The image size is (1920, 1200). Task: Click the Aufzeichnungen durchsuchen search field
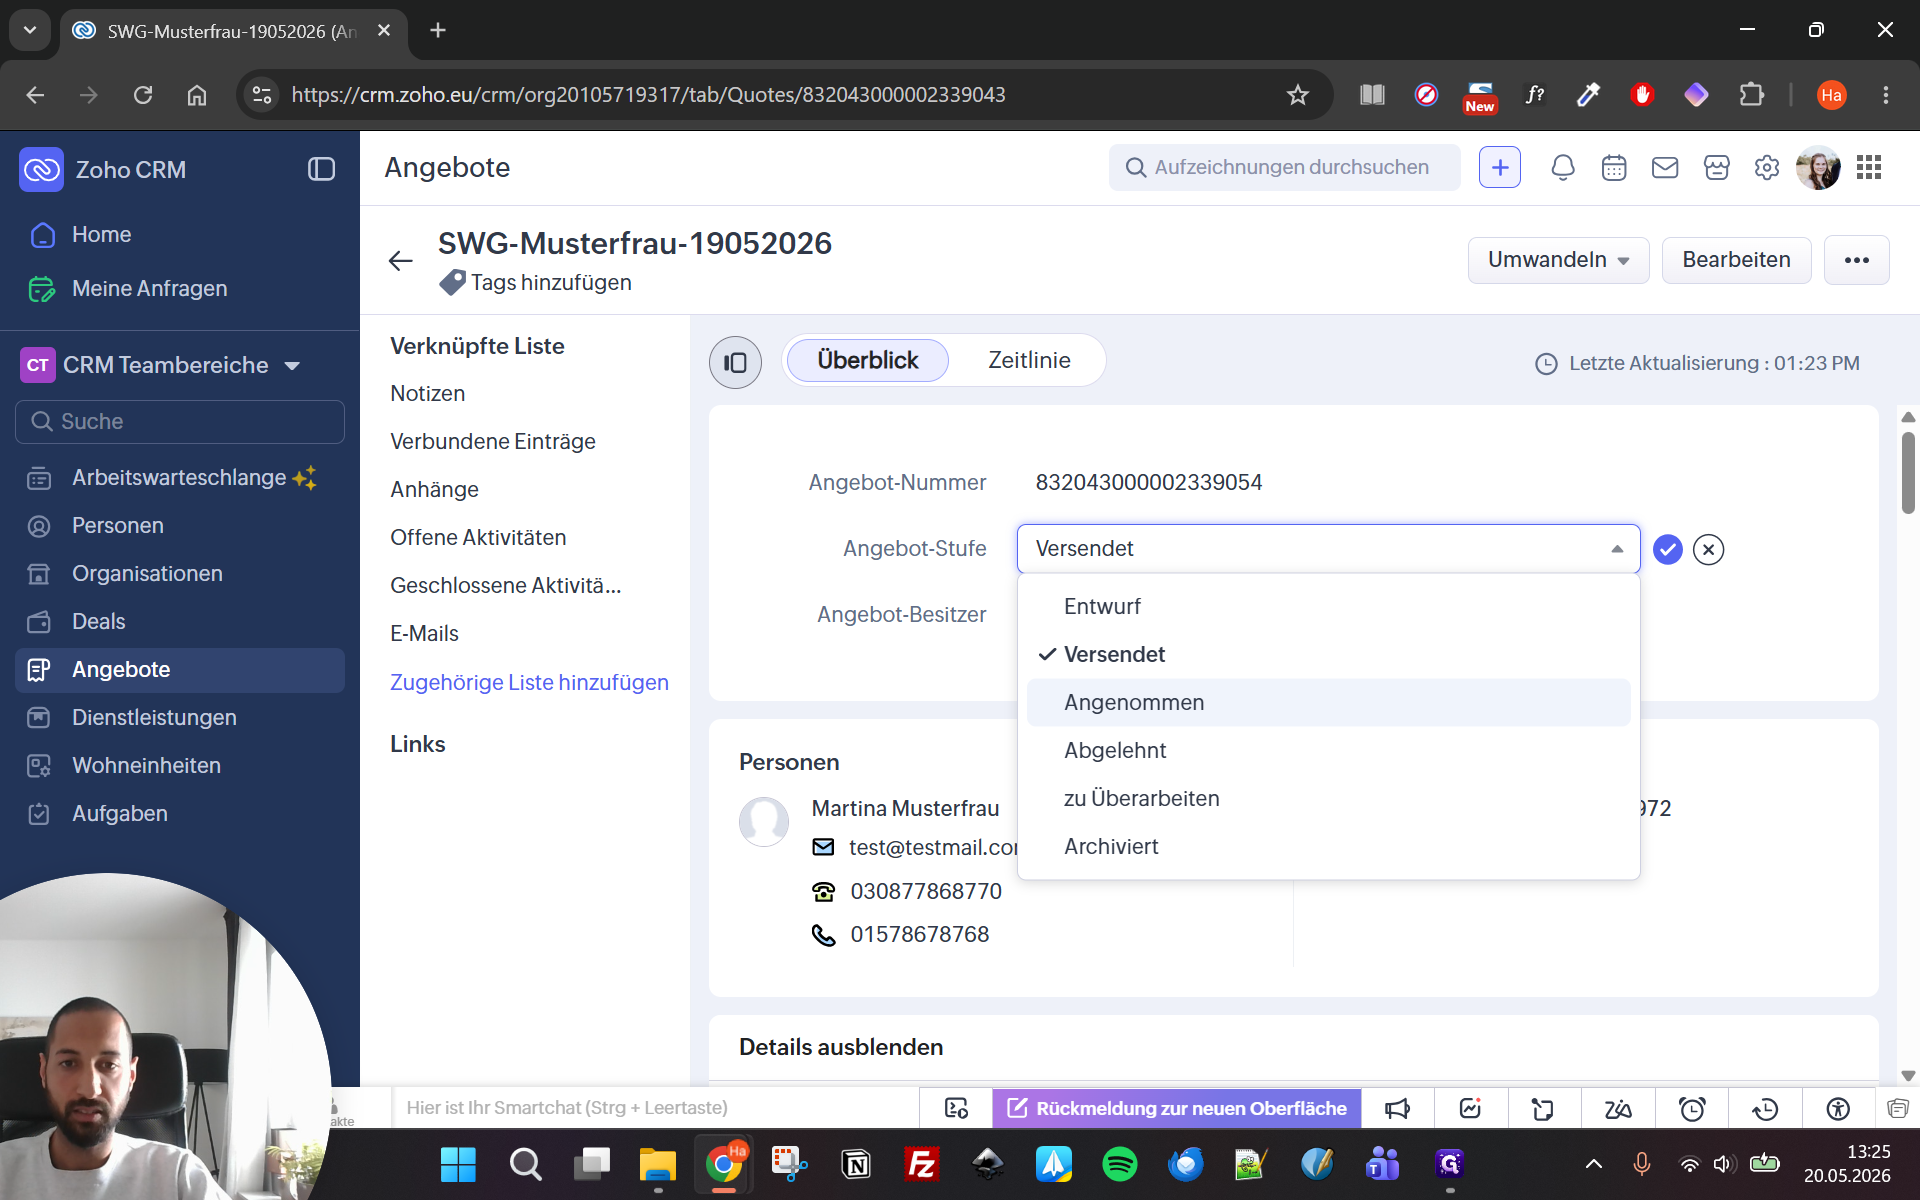(x=1285, y=168)
